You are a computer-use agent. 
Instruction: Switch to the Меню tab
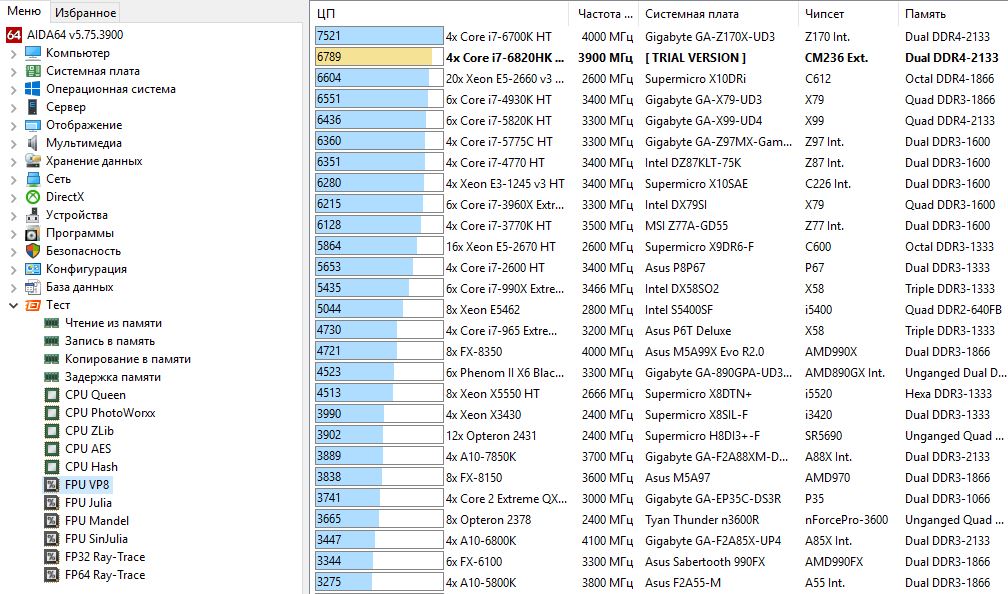(x=24, y=11)
